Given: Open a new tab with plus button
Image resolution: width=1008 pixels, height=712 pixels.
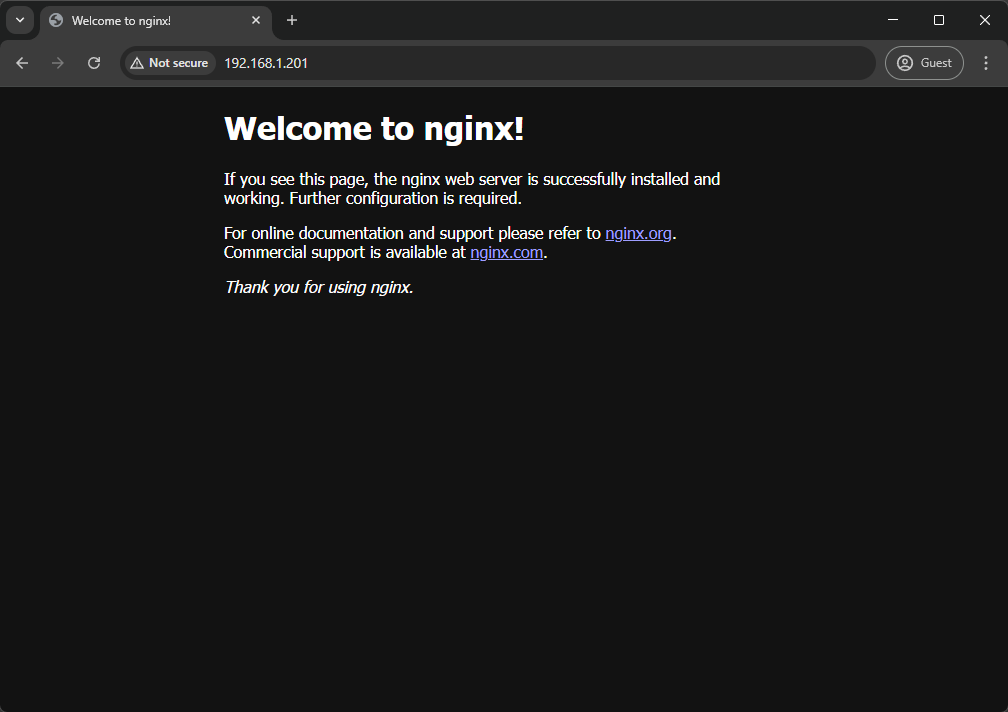Looking at the screenshot, I should click(292, 21).
